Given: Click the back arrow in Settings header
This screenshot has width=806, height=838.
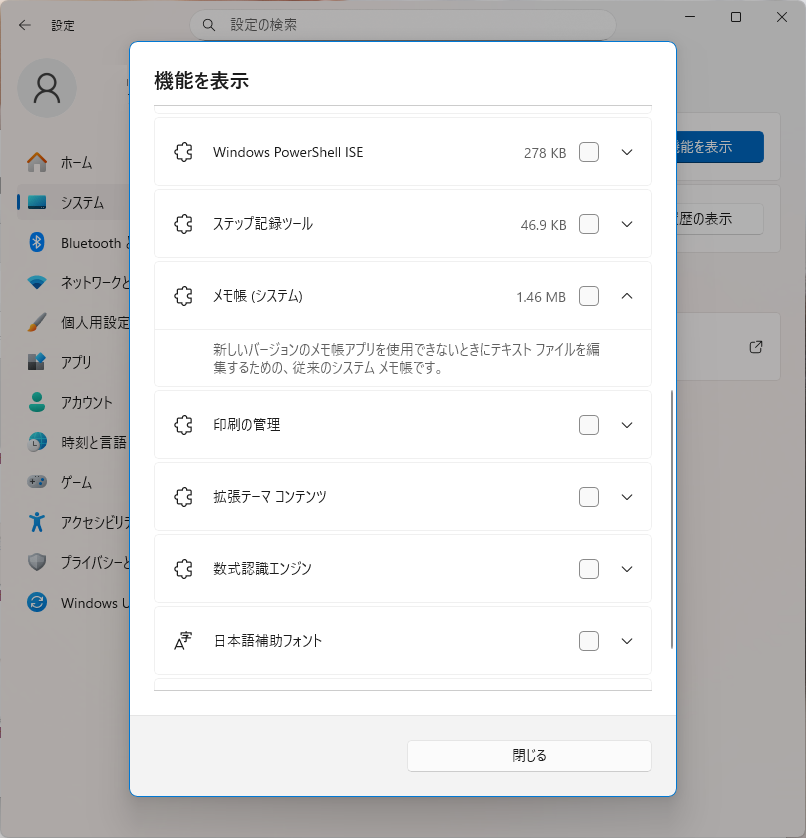Looking at the screenshot, I should [x=25, y=25].
